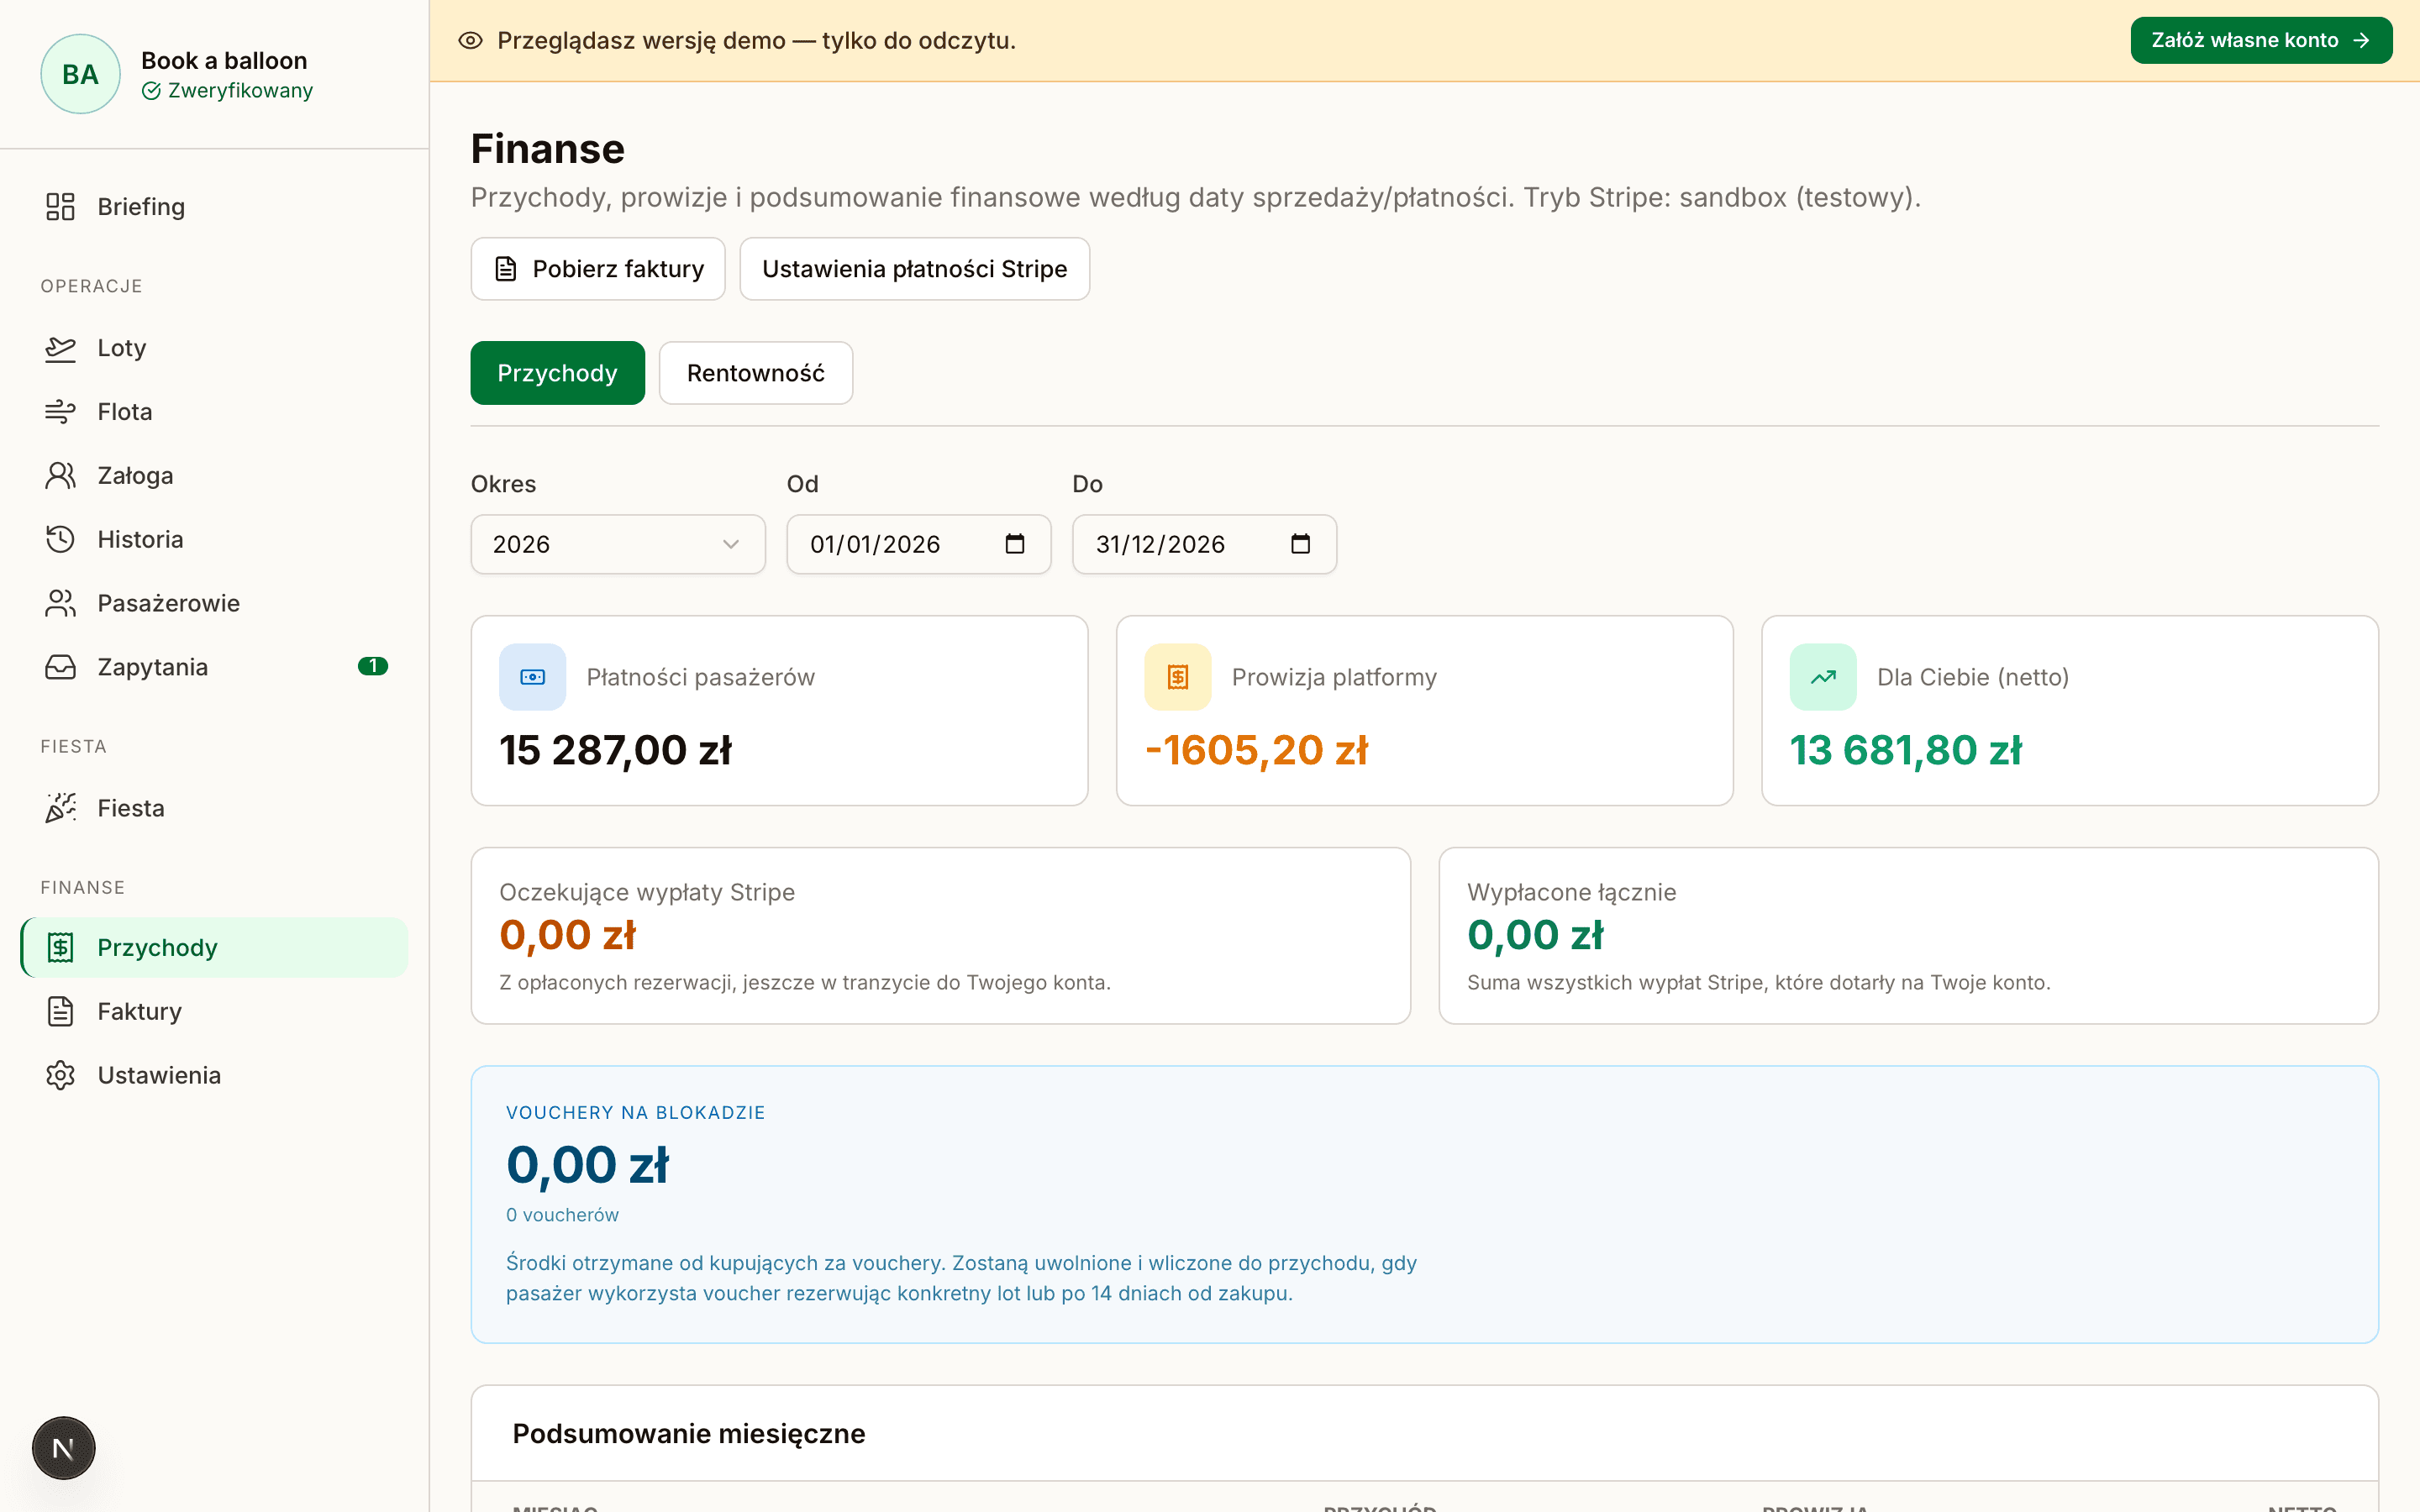
Task: Click the 15 287,00 zł amount
Action: [x=615, y=750]
